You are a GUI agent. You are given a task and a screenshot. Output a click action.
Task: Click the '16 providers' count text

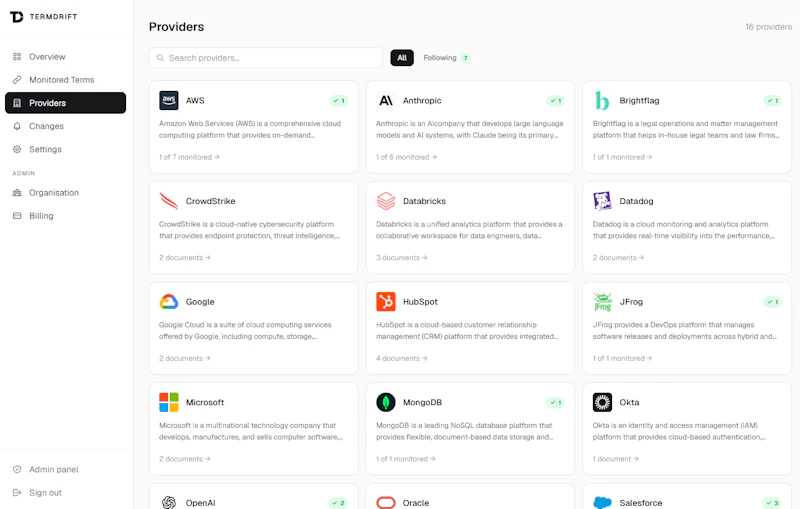768,27
